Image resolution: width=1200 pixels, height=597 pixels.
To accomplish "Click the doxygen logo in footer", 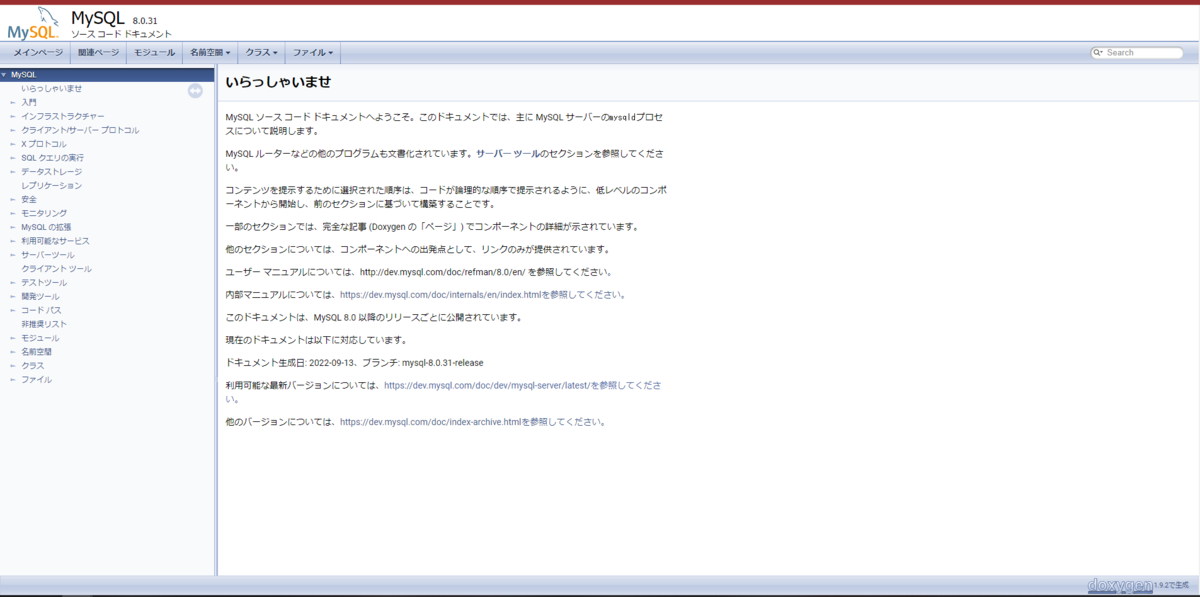I will (x=1120, y=584).
